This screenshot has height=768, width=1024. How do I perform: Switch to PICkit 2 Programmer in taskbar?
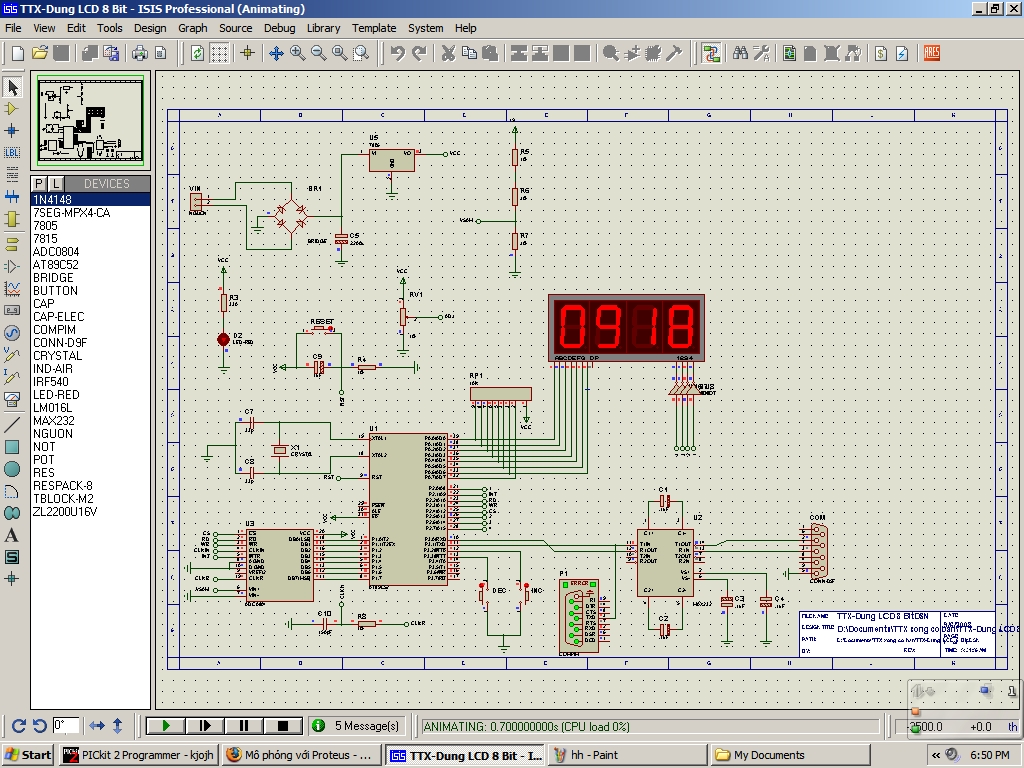tap(137, 755)
